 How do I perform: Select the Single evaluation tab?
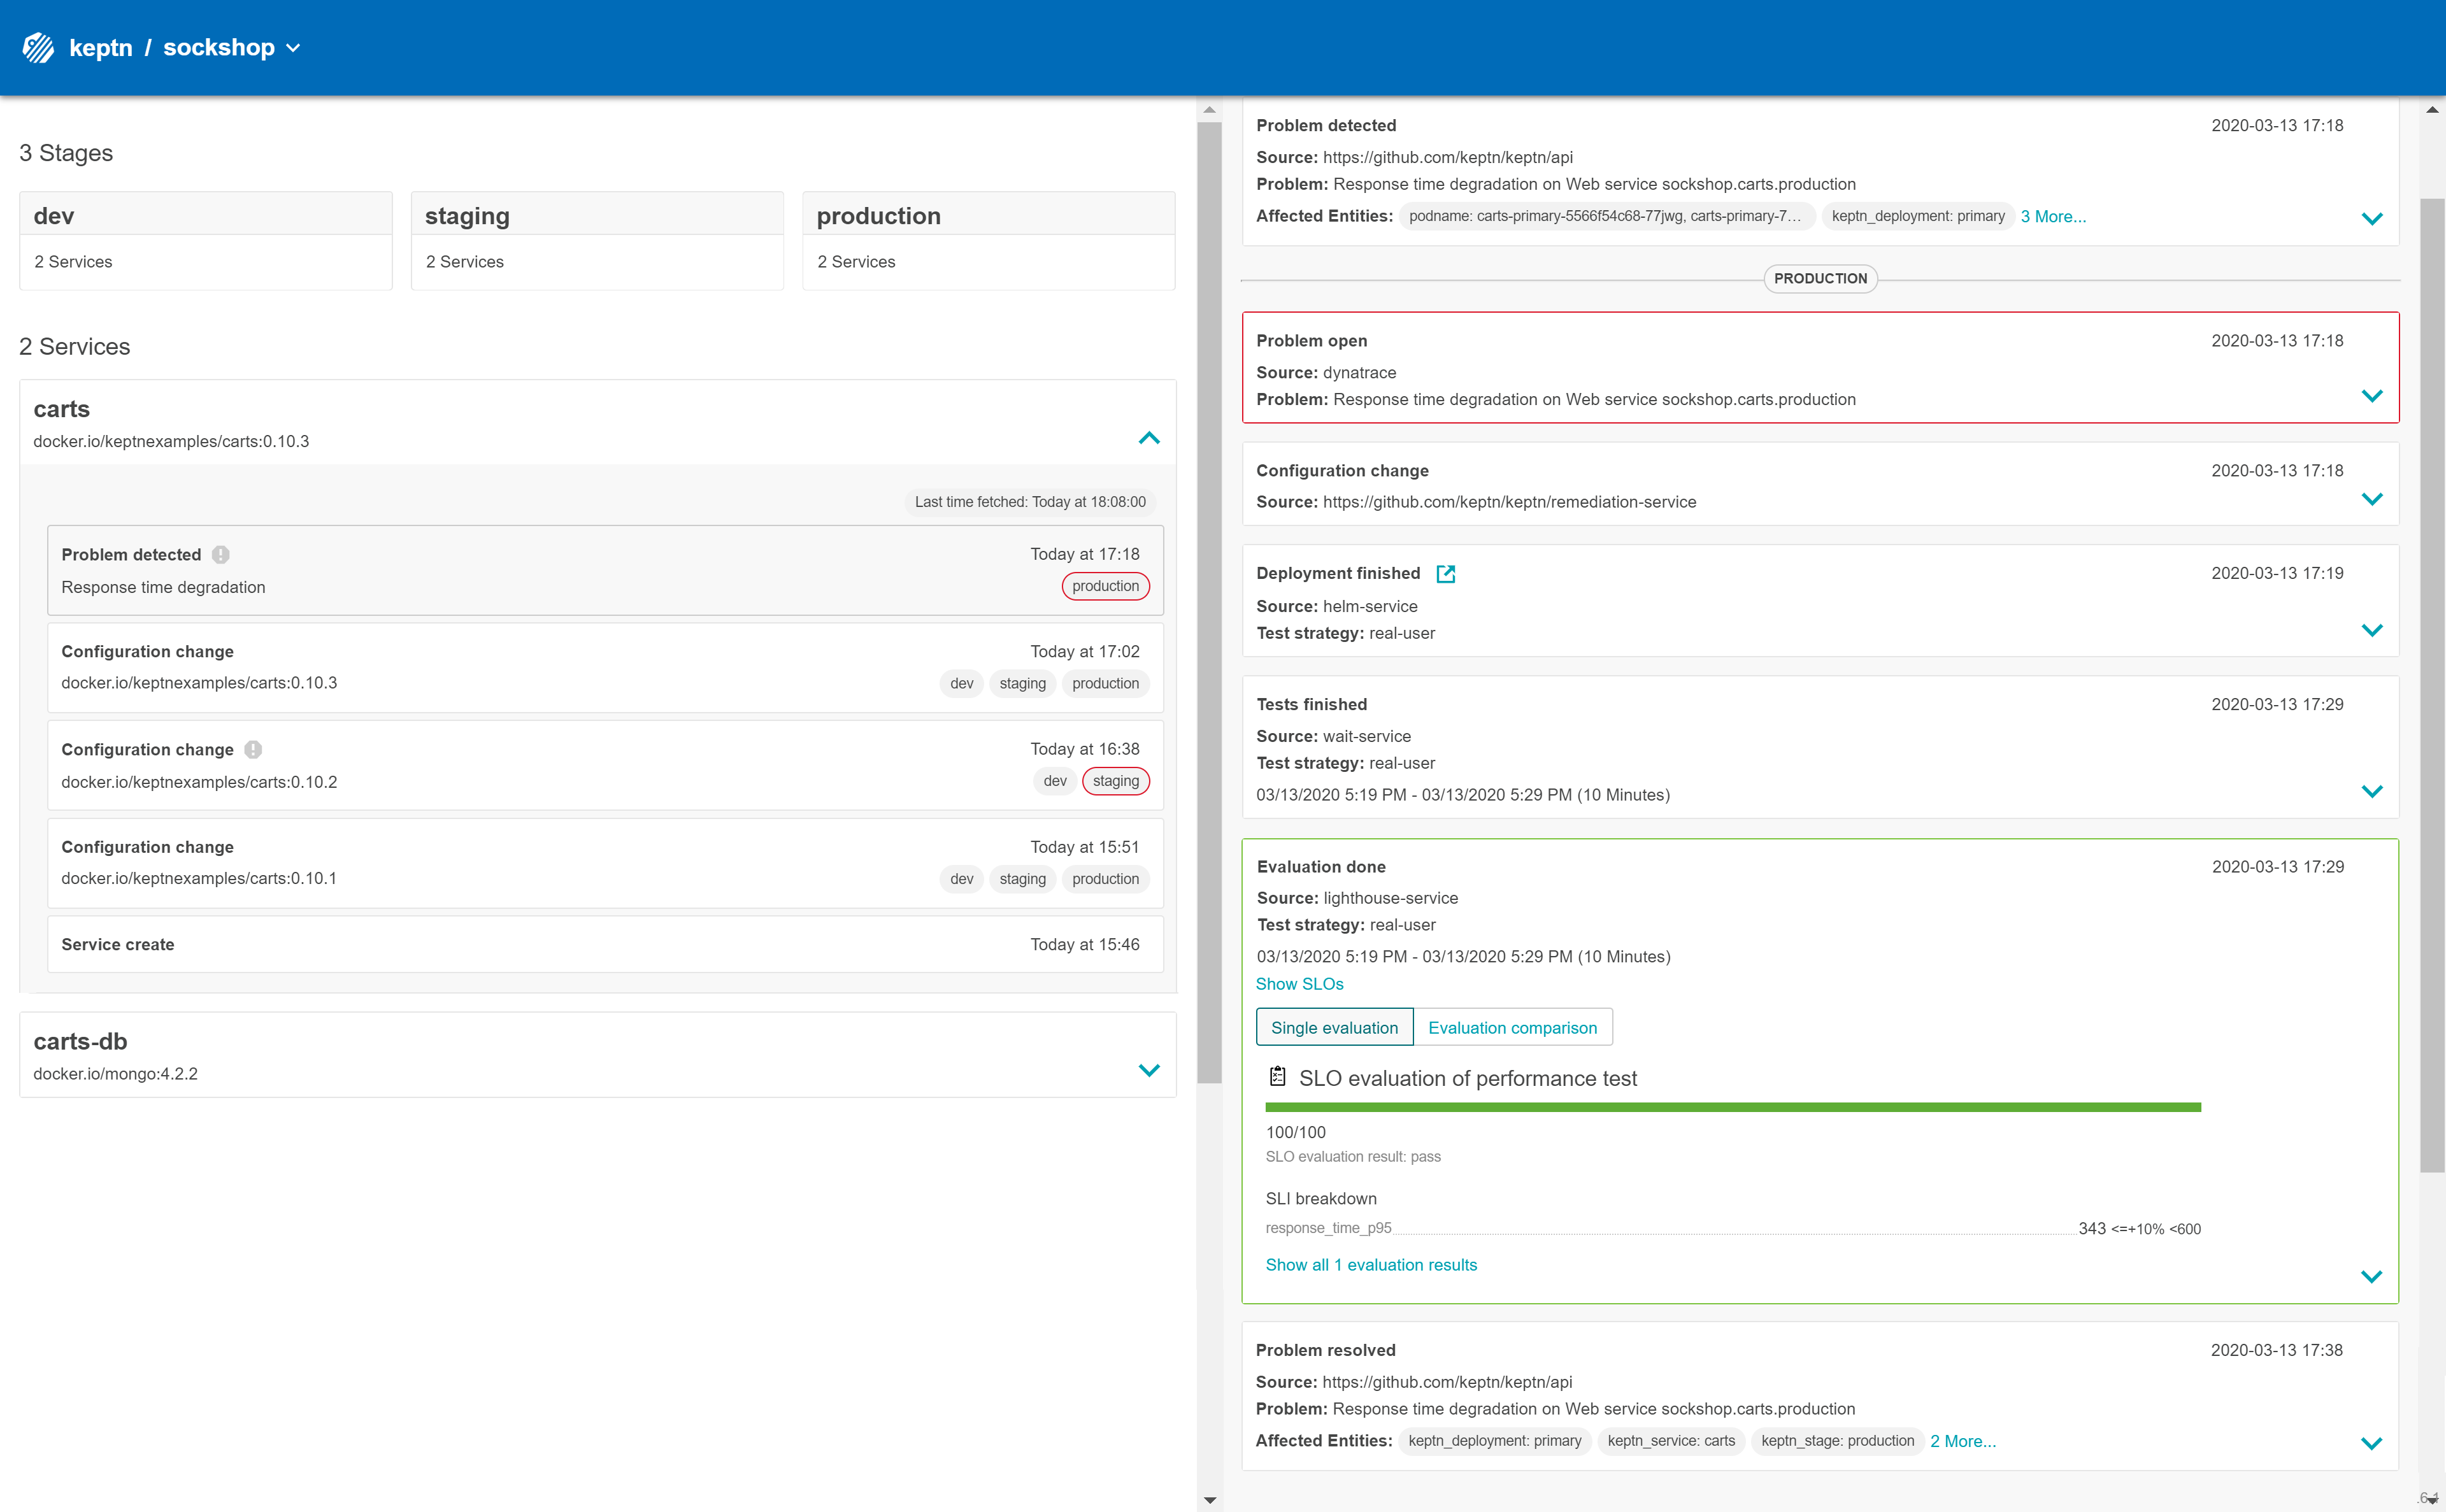coord(1334,1027)
